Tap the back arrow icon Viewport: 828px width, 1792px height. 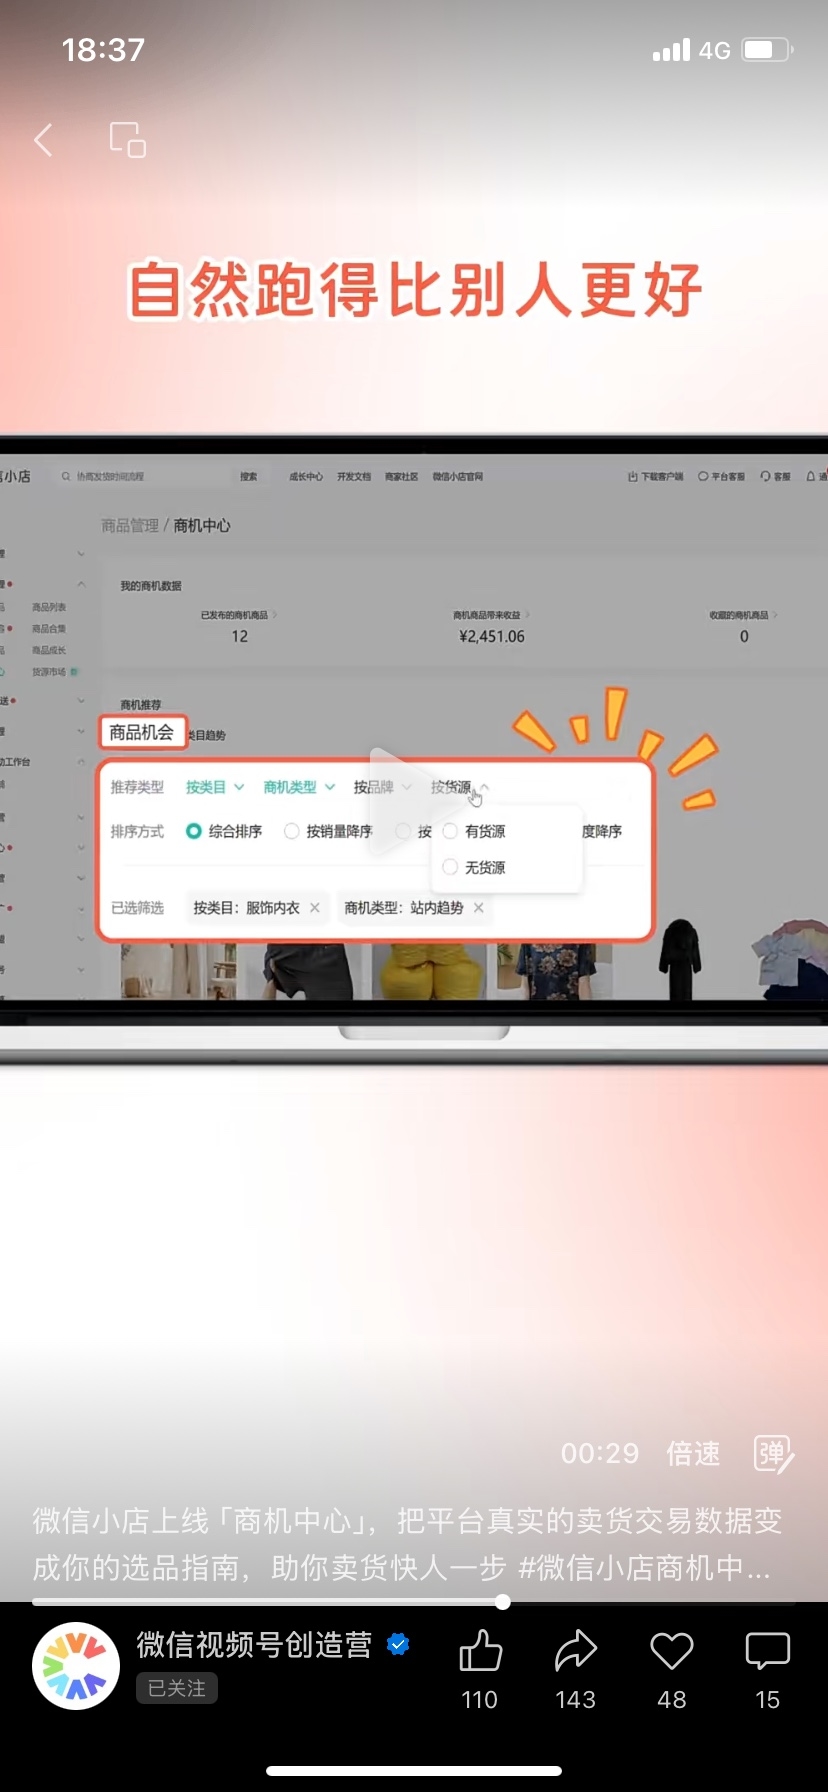[x=43, y=140]
